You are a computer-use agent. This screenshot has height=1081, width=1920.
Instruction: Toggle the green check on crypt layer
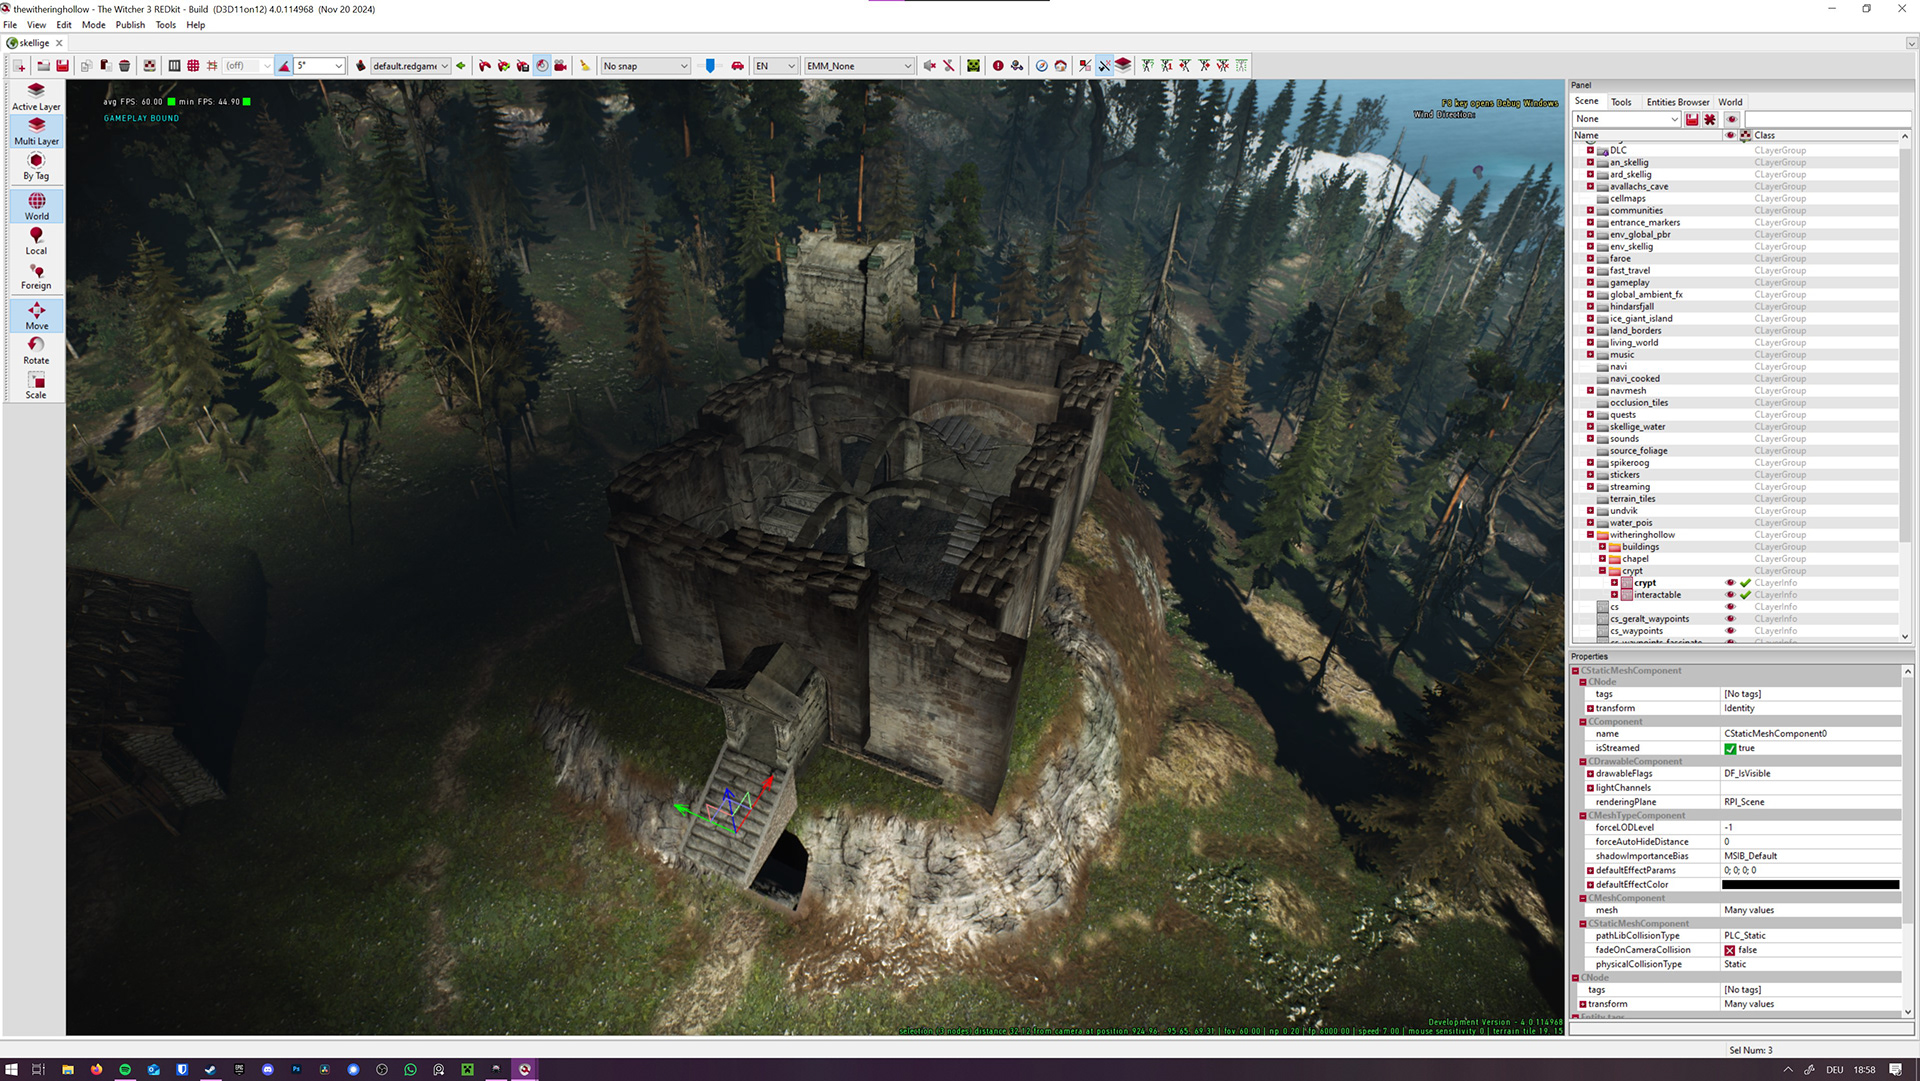[1746, 583]
